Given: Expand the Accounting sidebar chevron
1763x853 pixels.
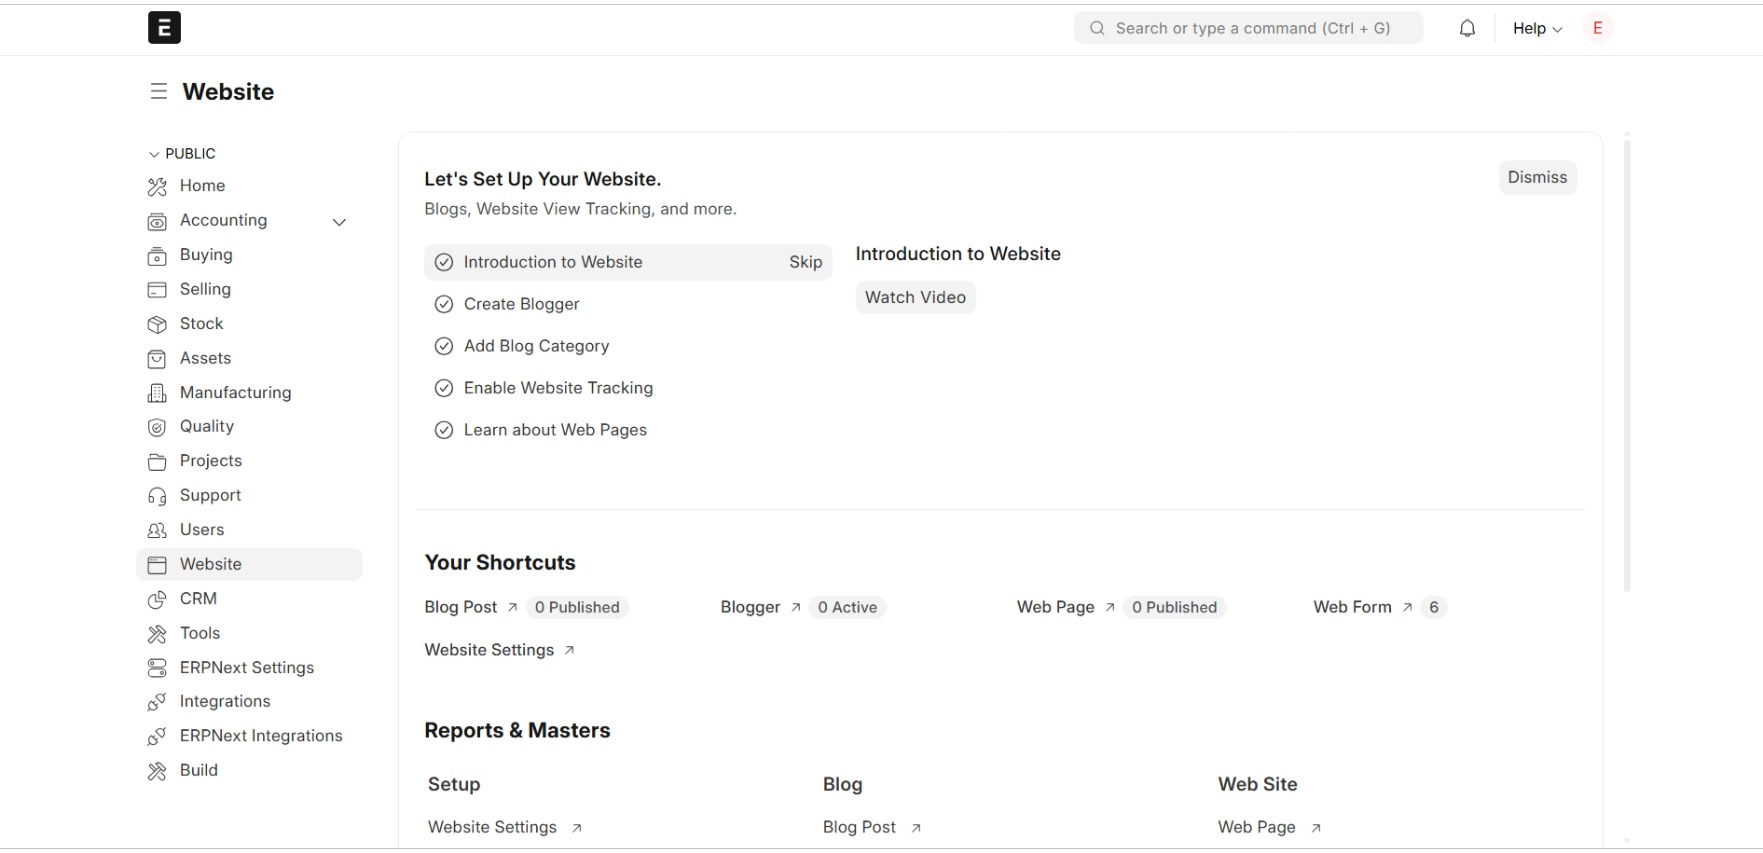Looking at the screenshot, I should pos(339,222).
